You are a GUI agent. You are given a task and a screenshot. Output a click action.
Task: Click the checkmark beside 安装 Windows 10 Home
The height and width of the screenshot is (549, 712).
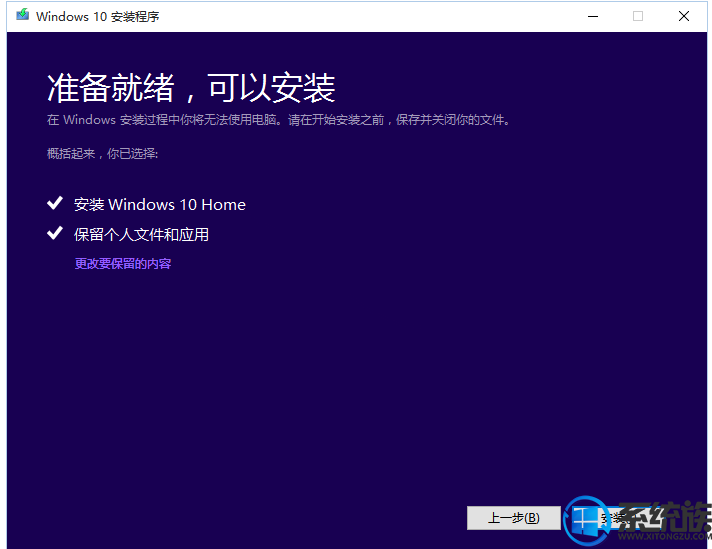(55, 203)
